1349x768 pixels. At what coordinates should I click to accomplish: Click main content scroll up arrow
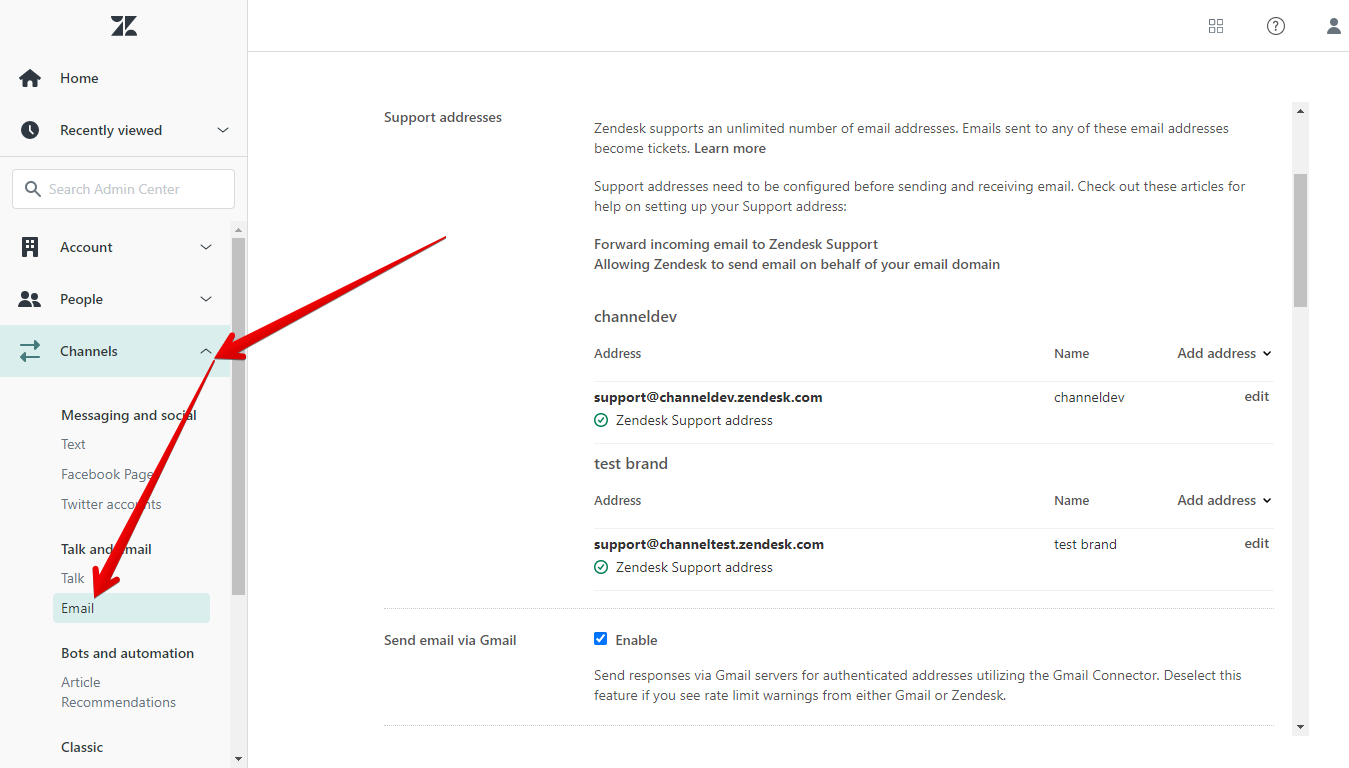(1300, 111)
